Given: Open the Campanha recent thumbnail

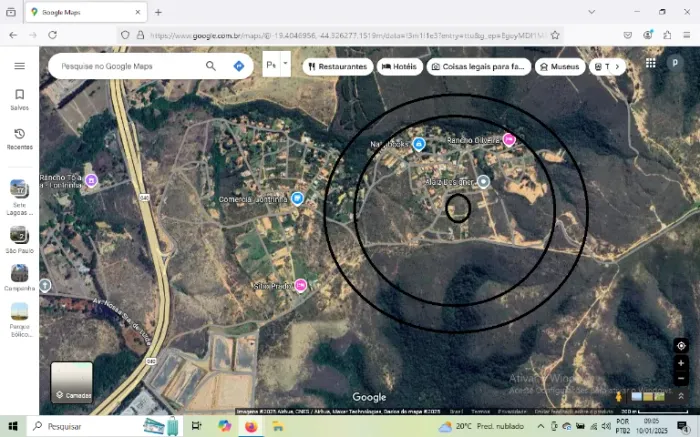Looking at the screenshot, I should 19,278.
